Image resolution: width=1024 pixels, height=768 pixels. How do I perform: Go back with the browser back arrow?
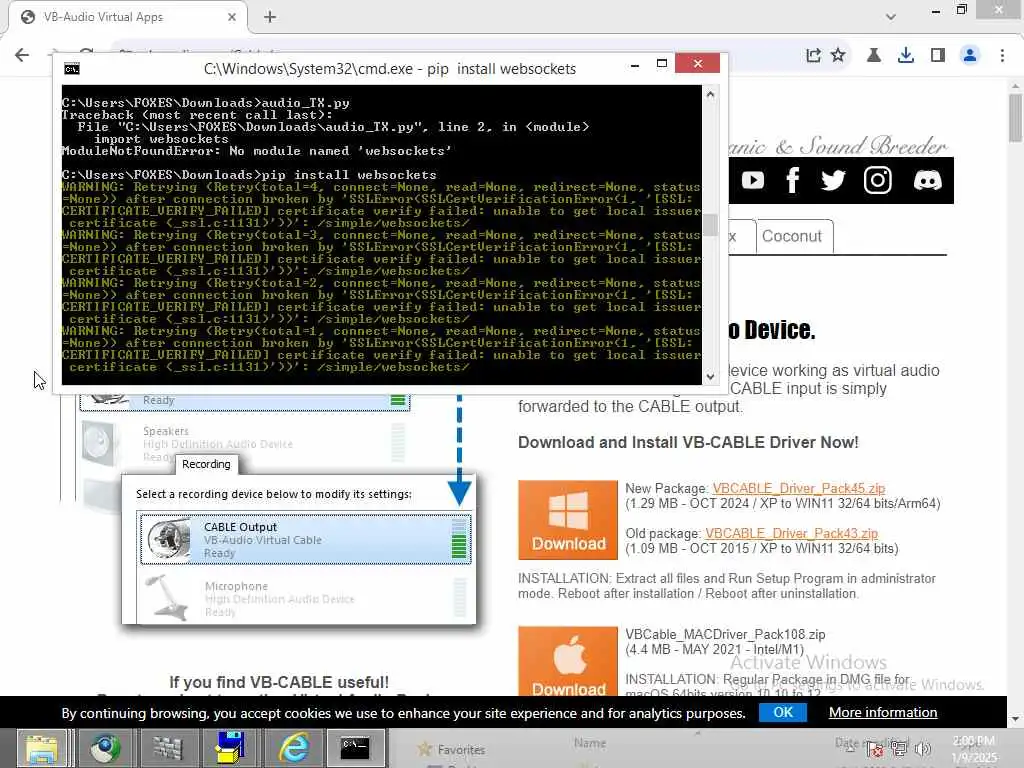click(x=22, y=55)
